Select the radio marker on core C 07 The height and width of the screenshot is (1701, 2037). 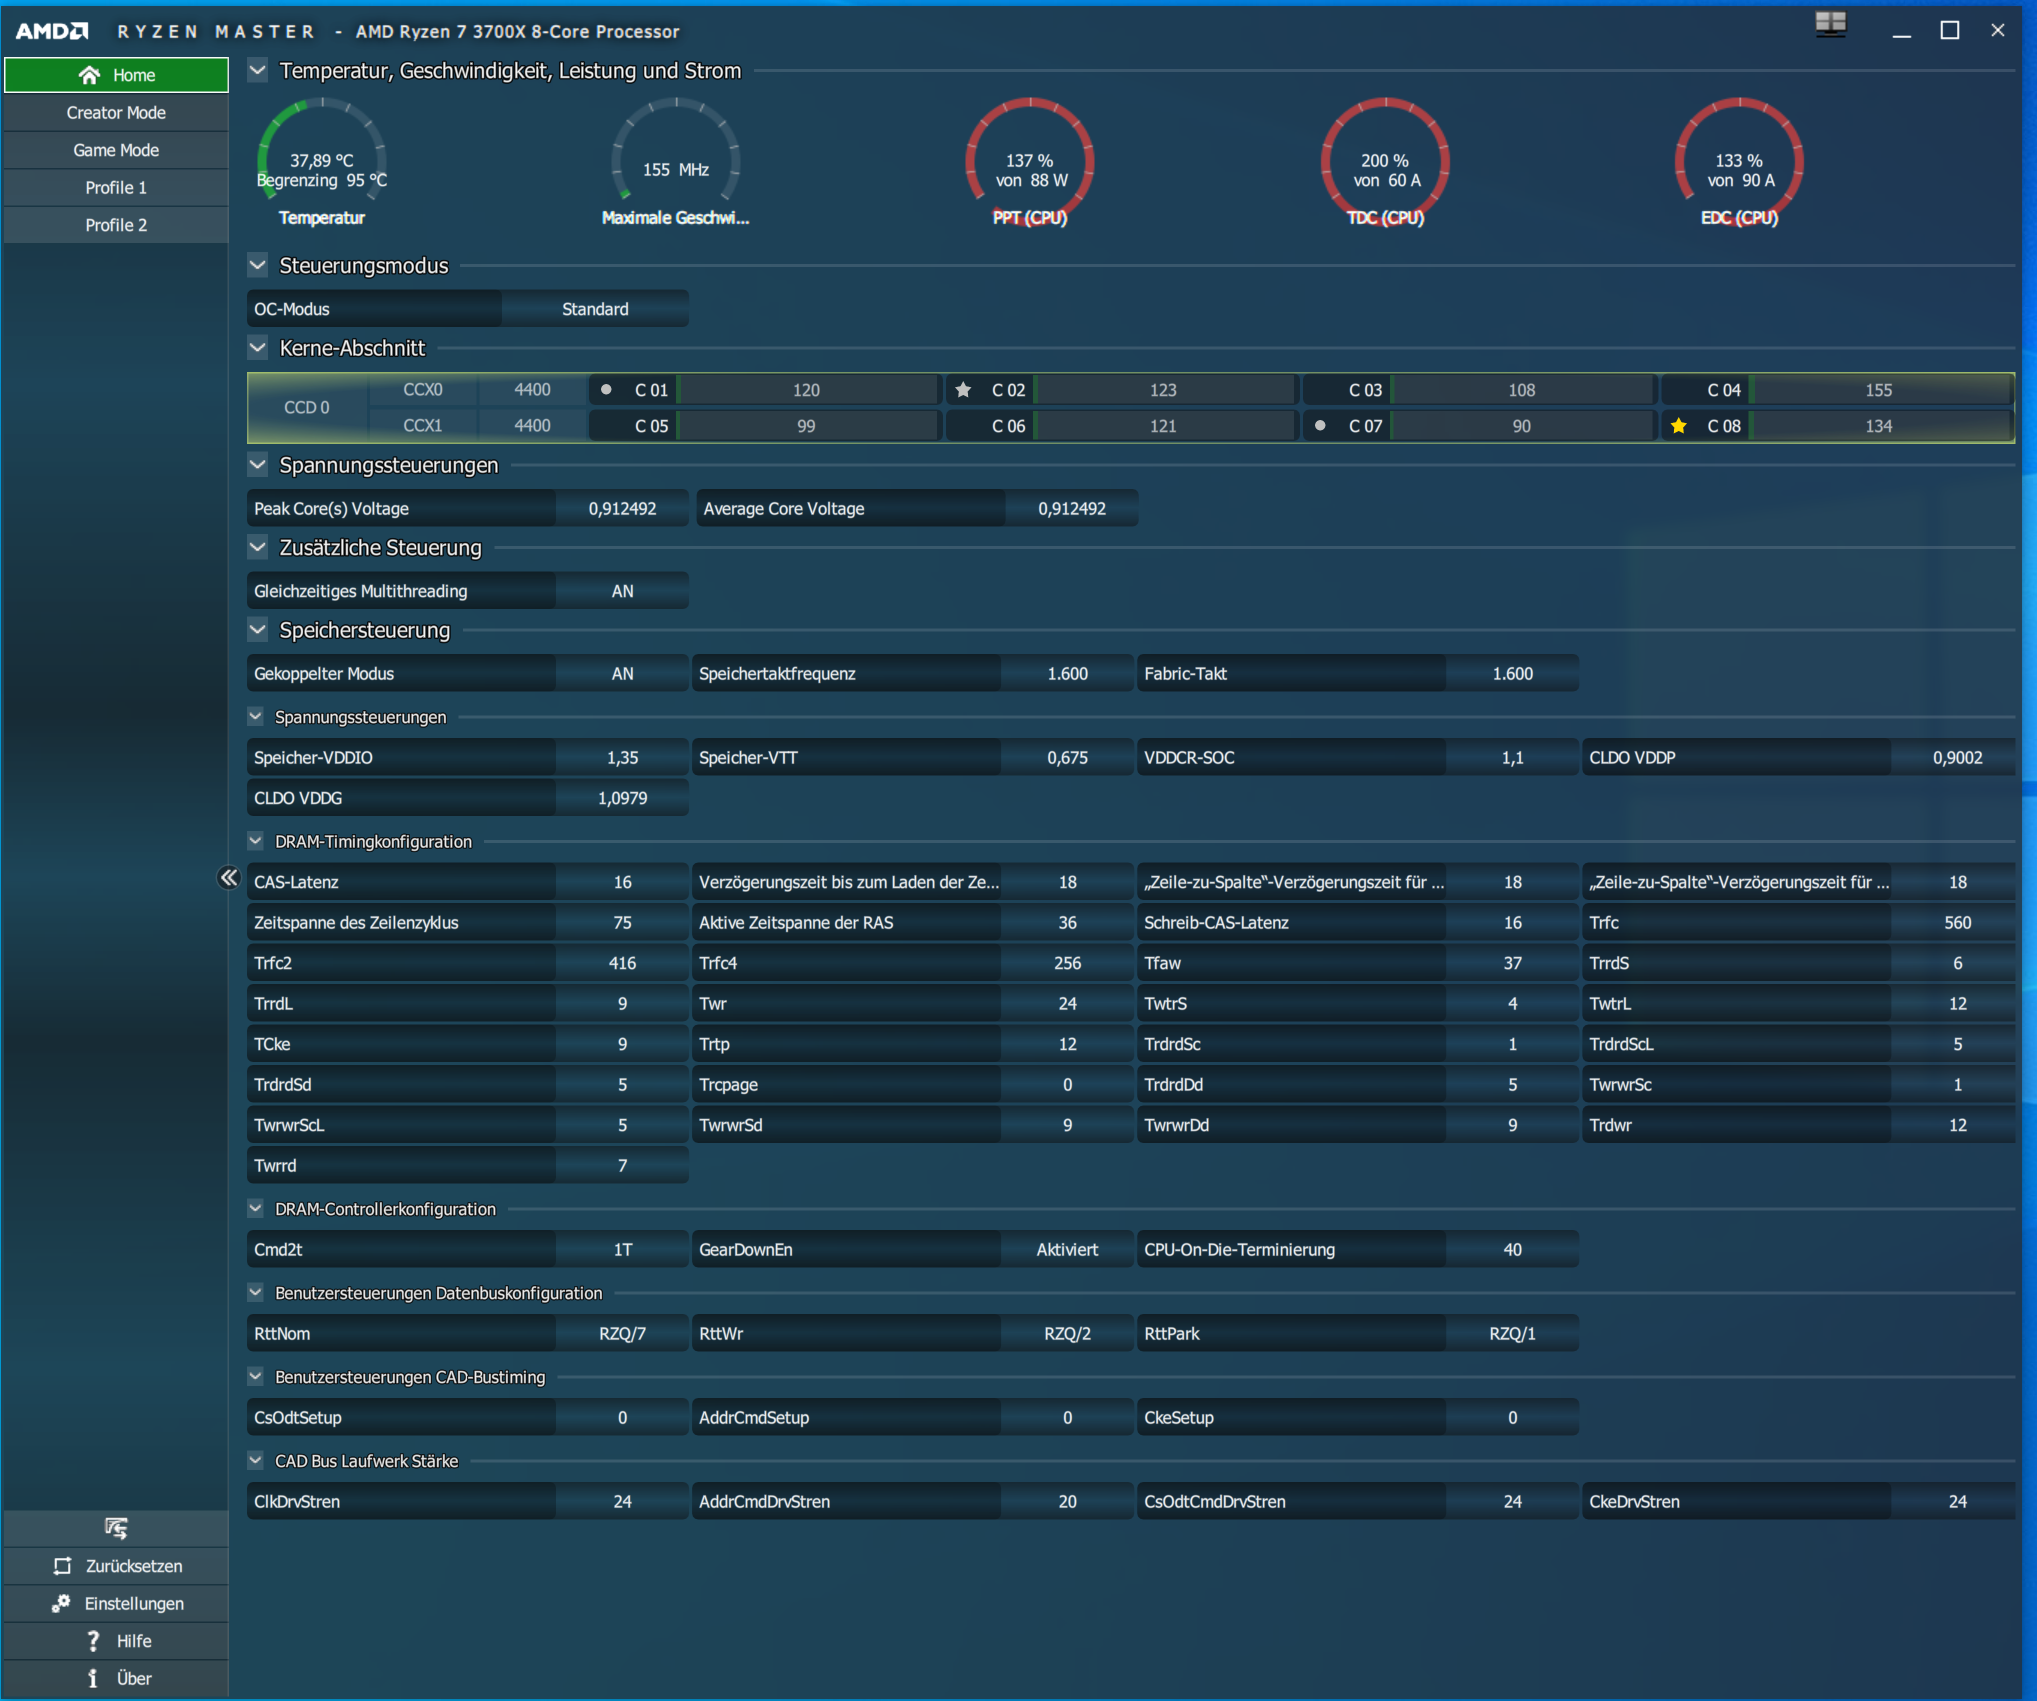pos(1322,425)
